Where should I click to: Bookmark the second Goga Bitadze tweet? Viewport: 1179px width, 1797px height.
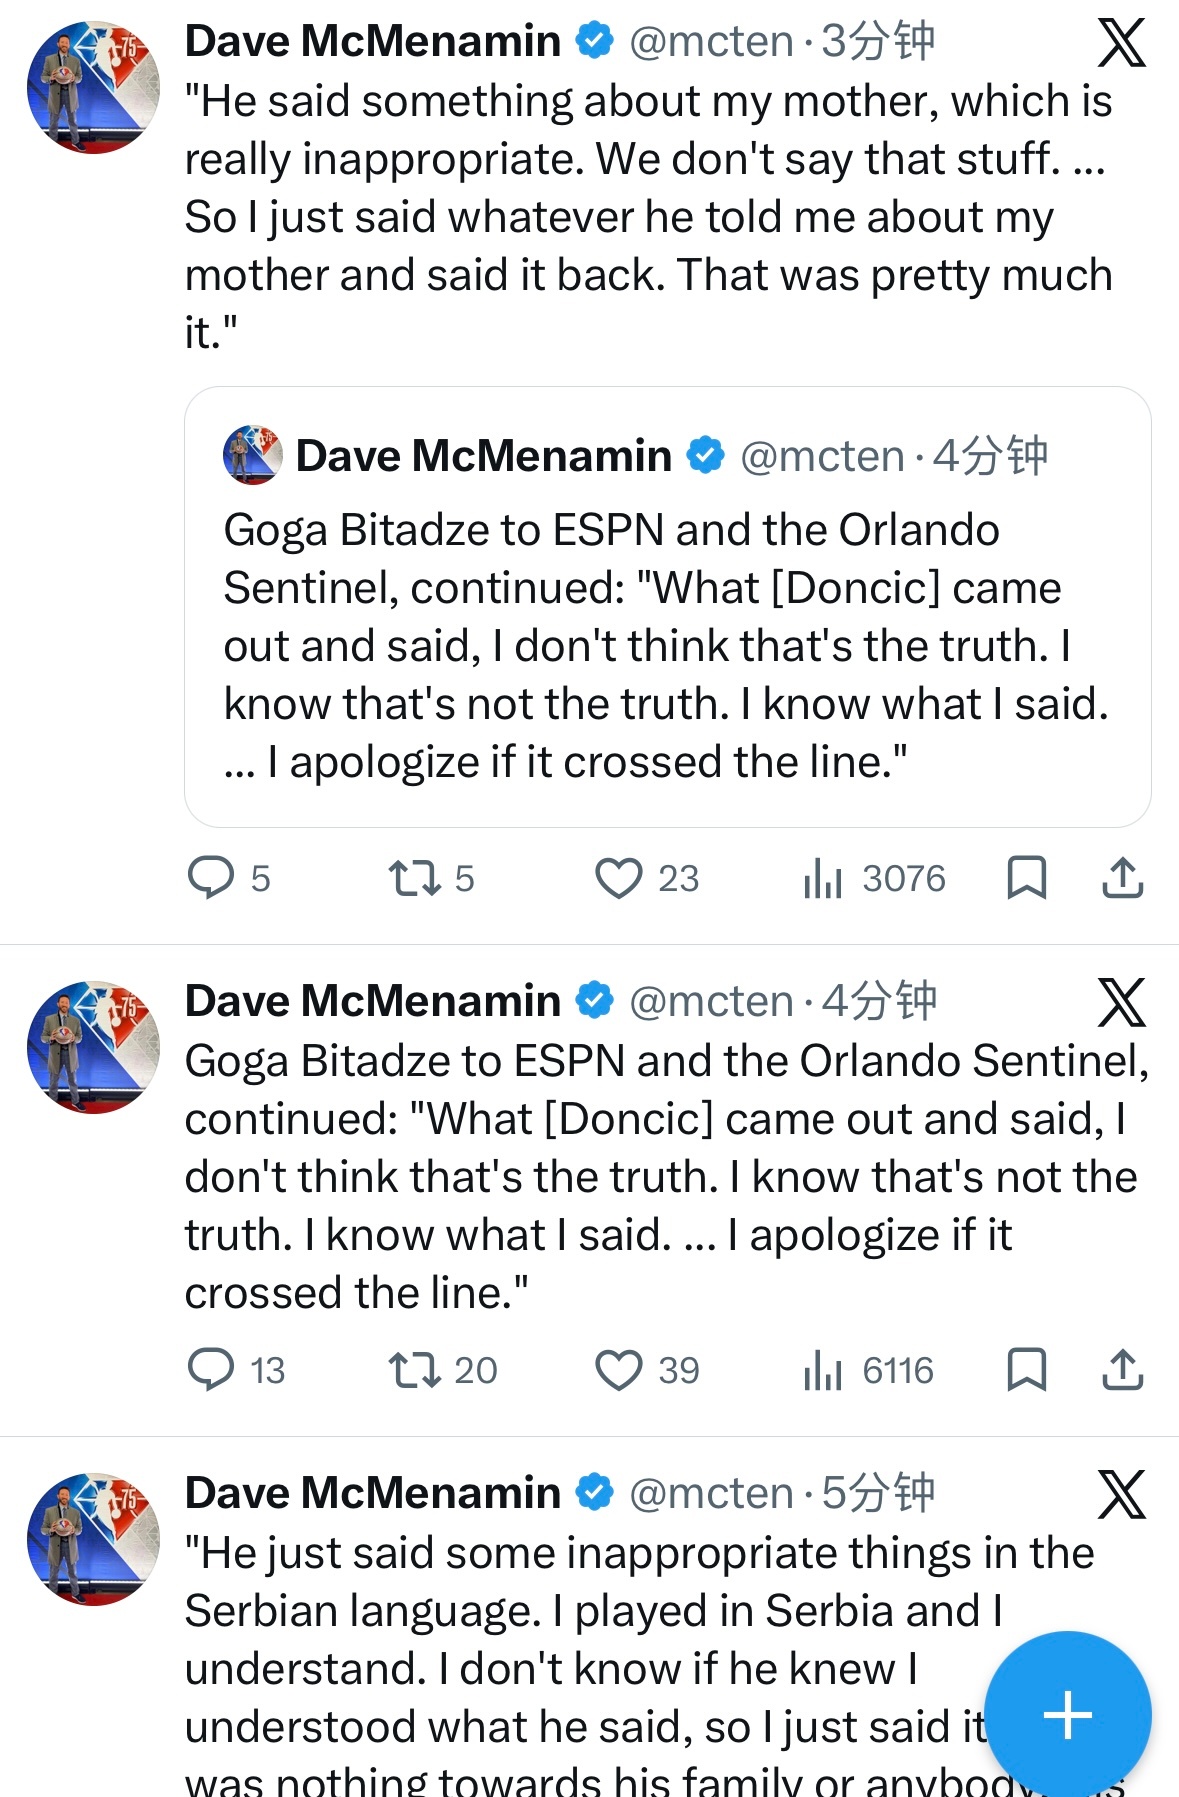(x=1026, y=1369)
